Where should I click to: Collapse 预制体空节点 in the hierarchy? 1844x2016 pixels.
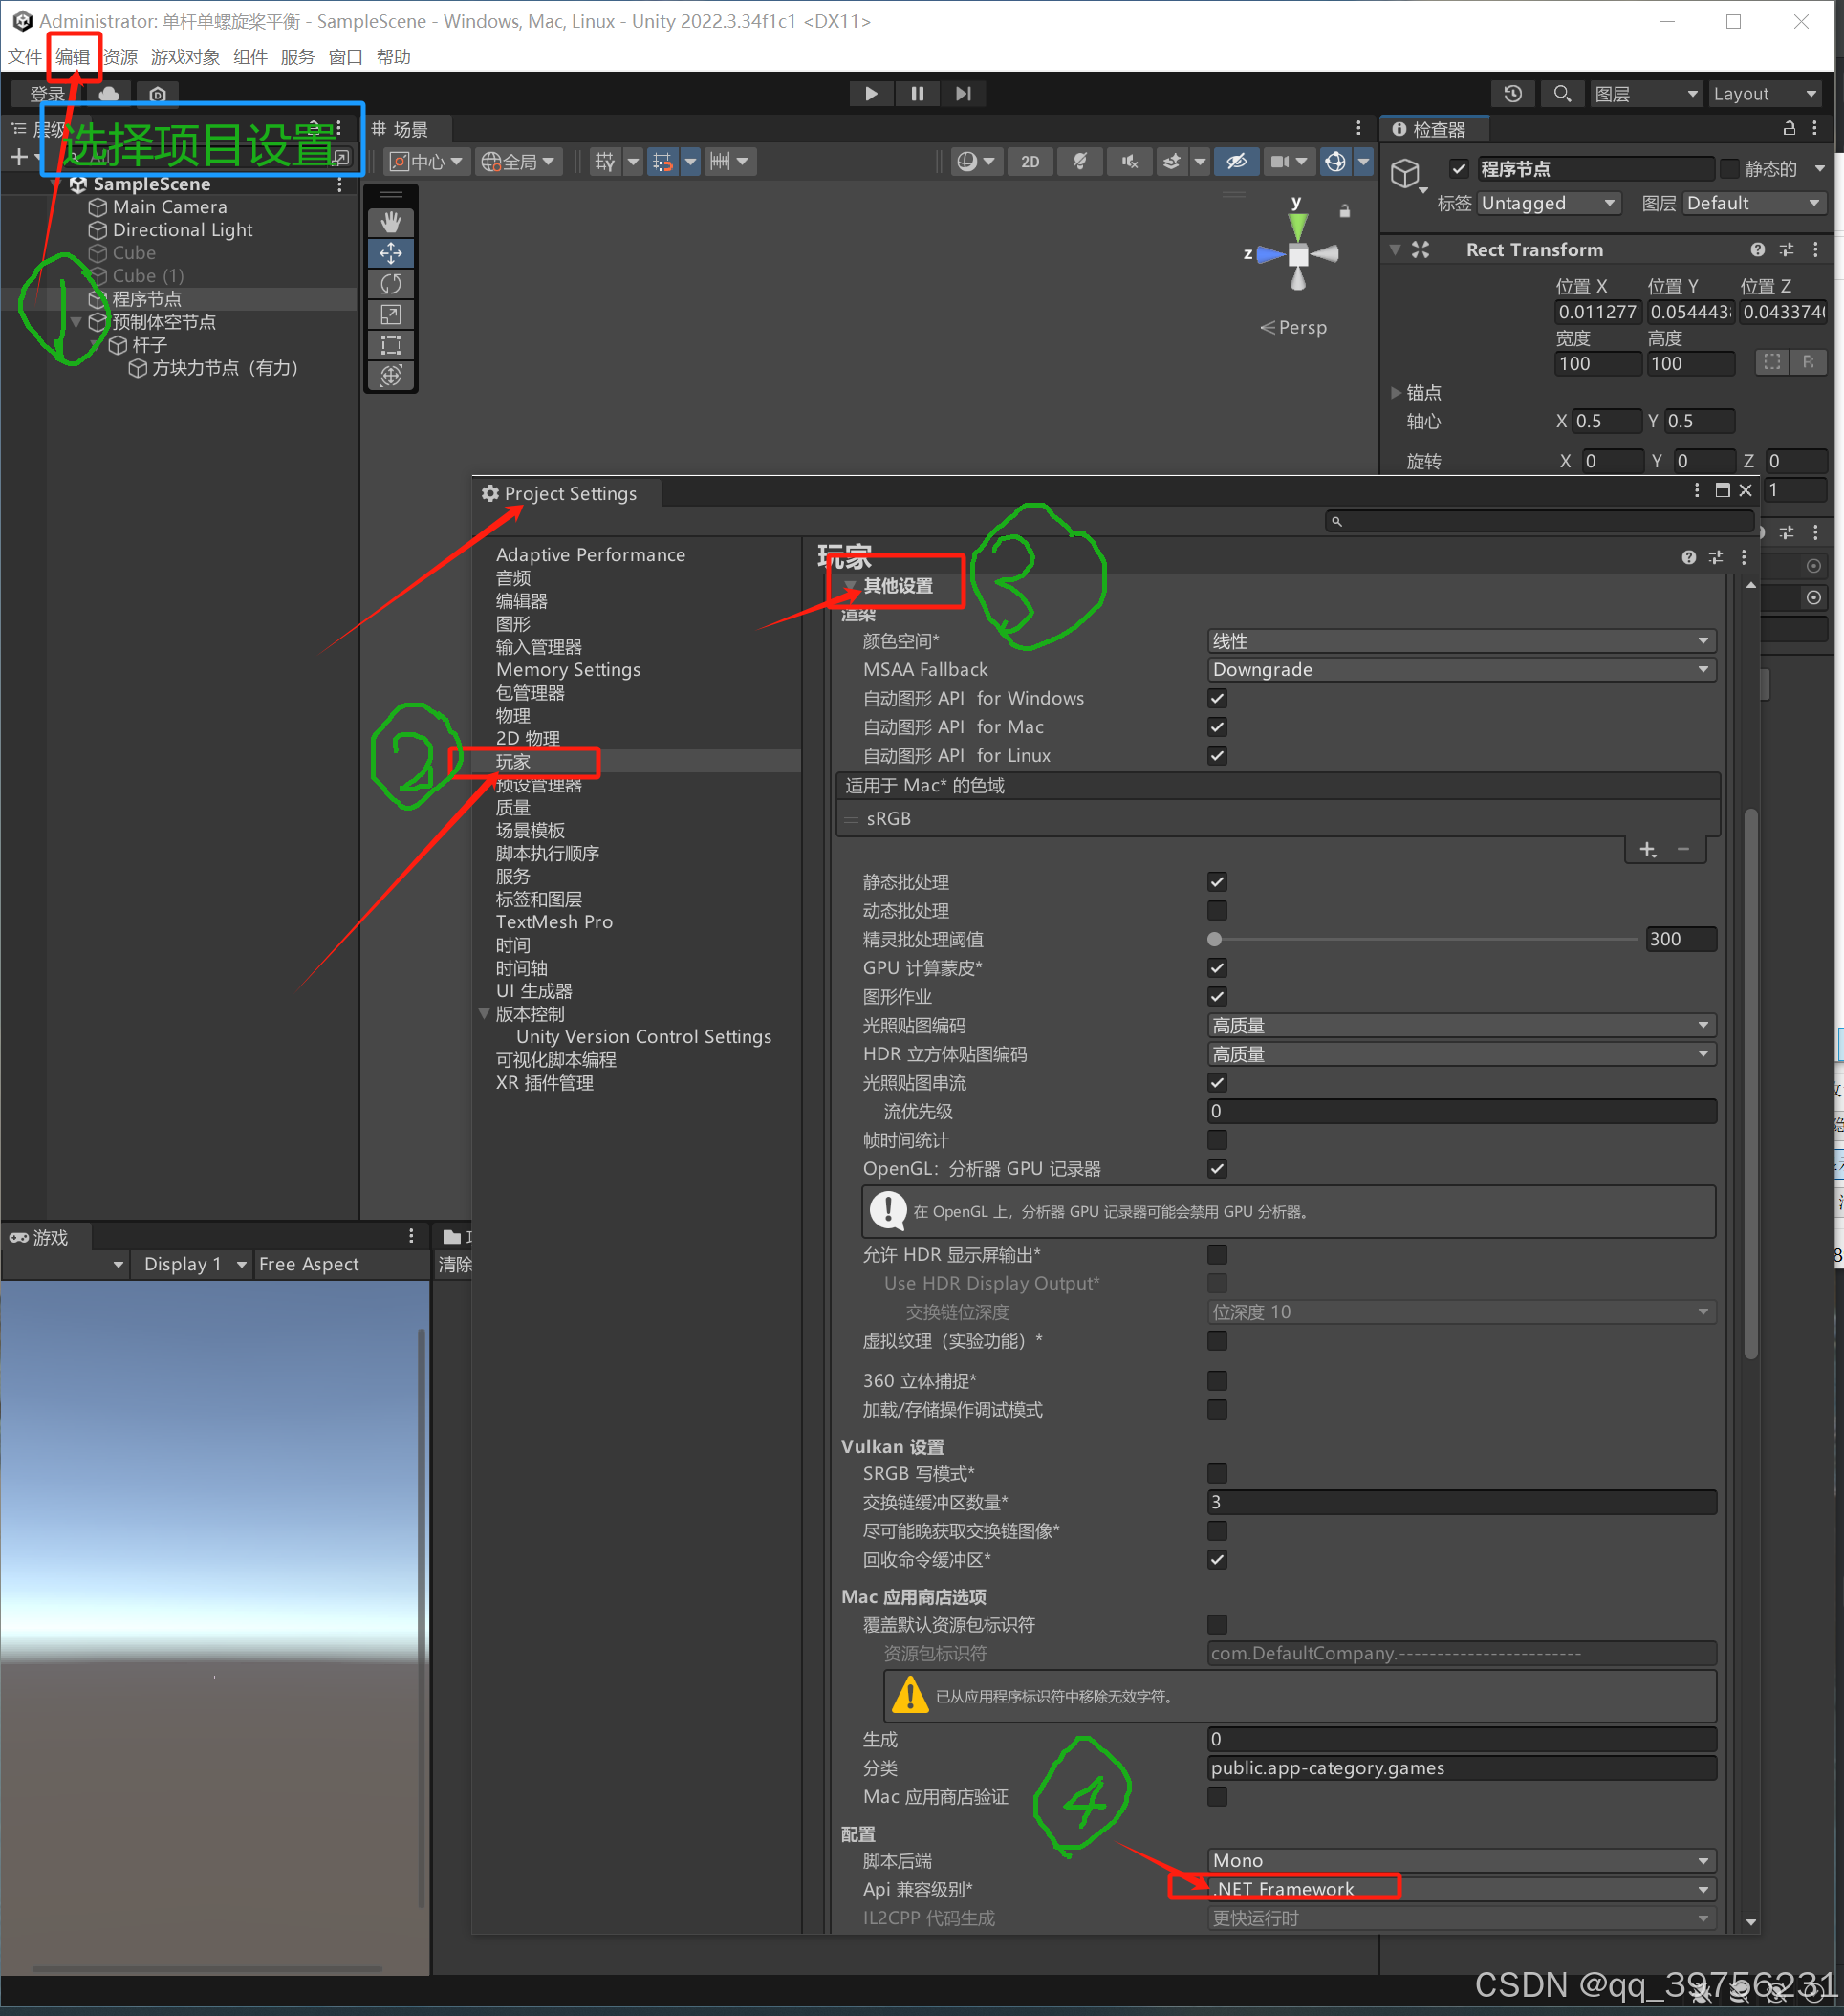pyautogui.click(x=77, y=322)
